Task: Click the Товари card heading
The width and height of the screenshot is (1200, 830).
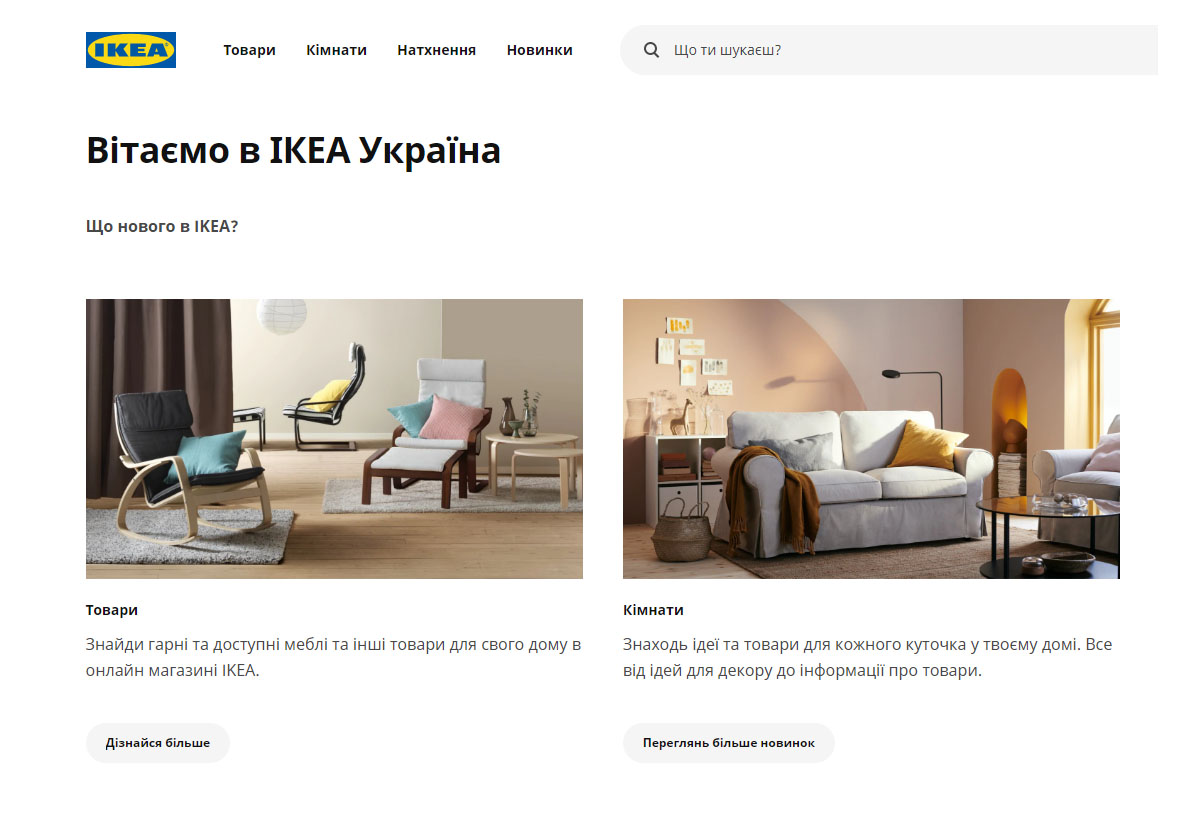Action: [x=112, y=610]
